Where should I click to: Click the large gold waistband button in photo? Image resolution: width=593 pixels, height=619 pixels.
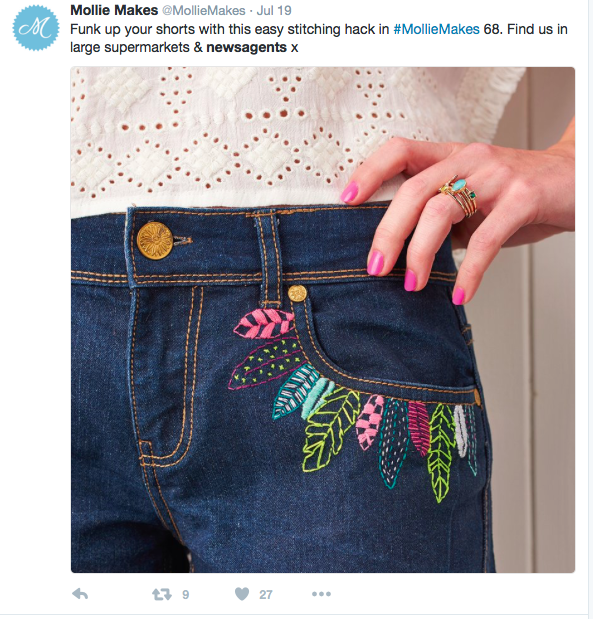[155, 240]
